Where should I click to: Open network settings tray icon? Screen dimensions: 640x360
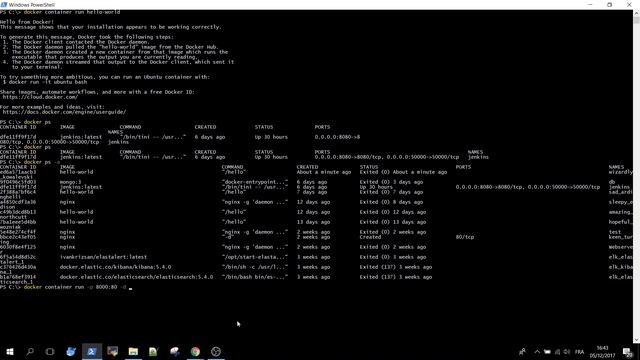coord(558,351)
